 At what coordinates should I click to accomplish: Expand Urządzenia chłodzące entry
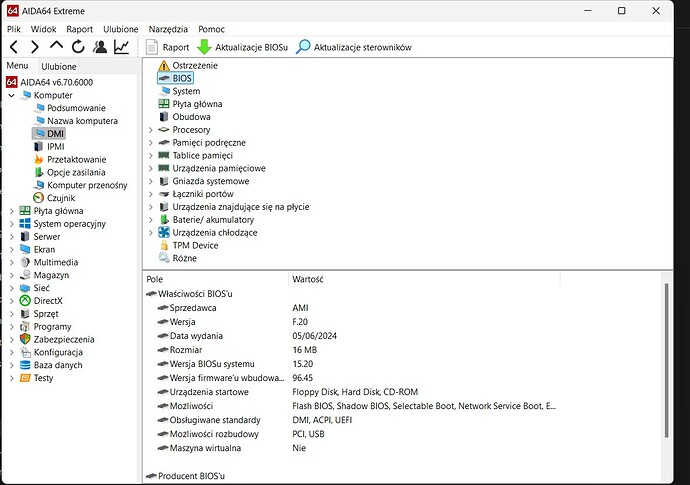[150, 232]
